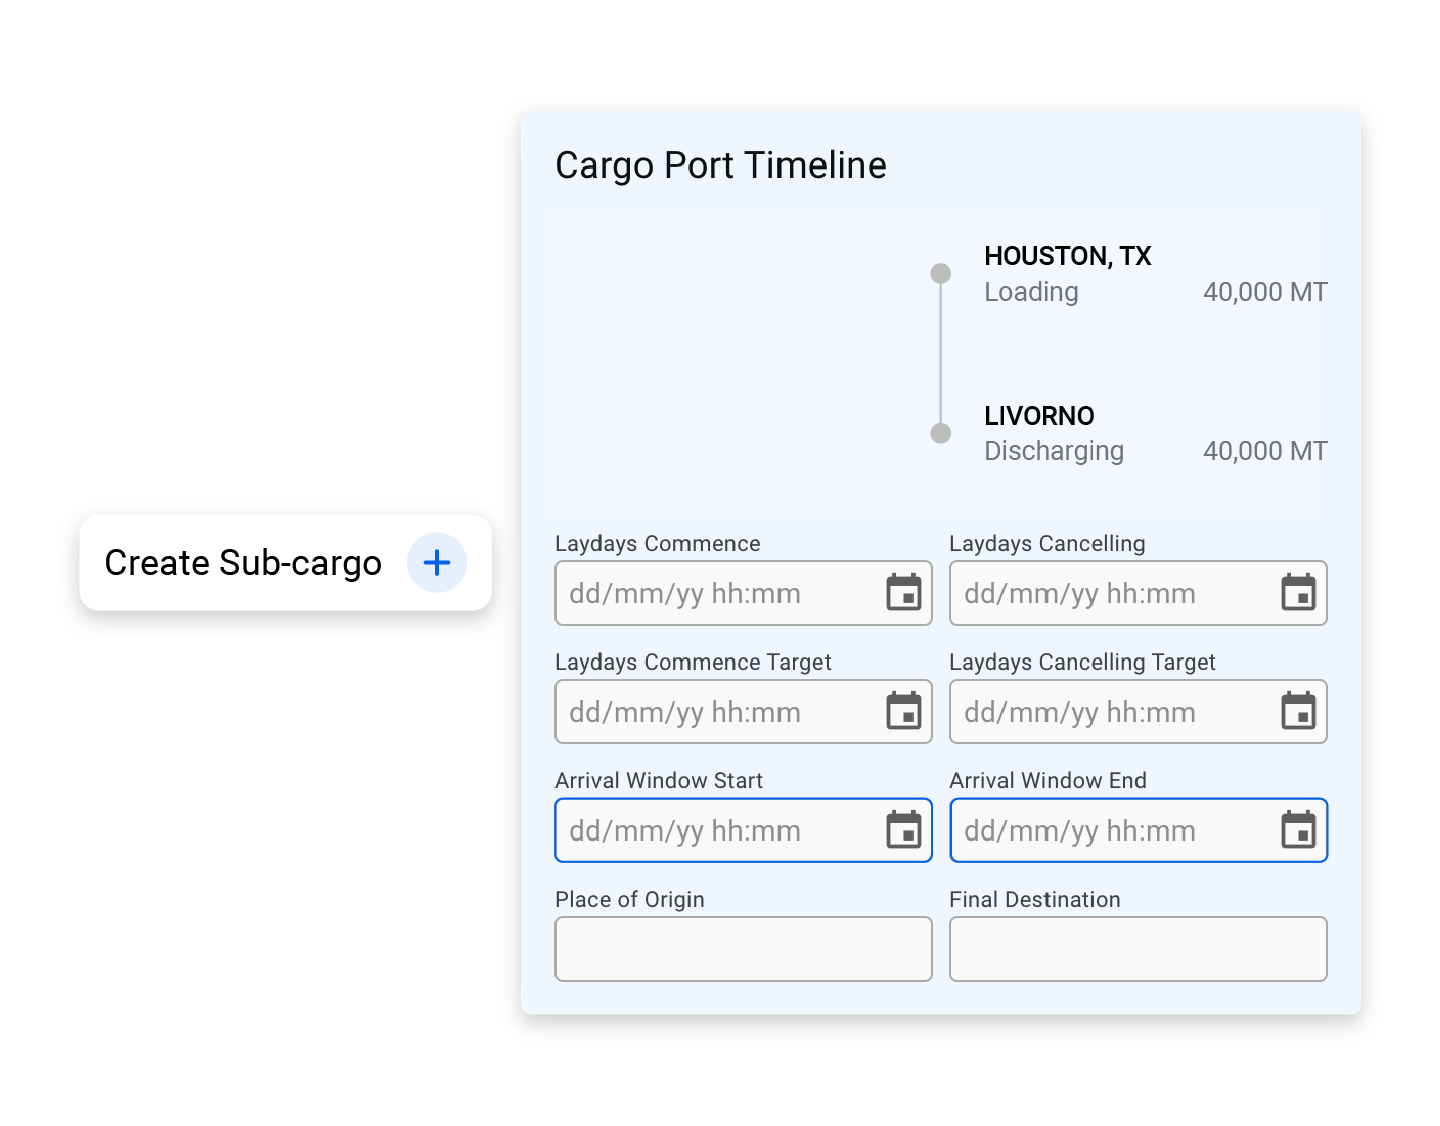
Task: Click the Loading 40,000 MT quantity
Action: [1265, 292]
